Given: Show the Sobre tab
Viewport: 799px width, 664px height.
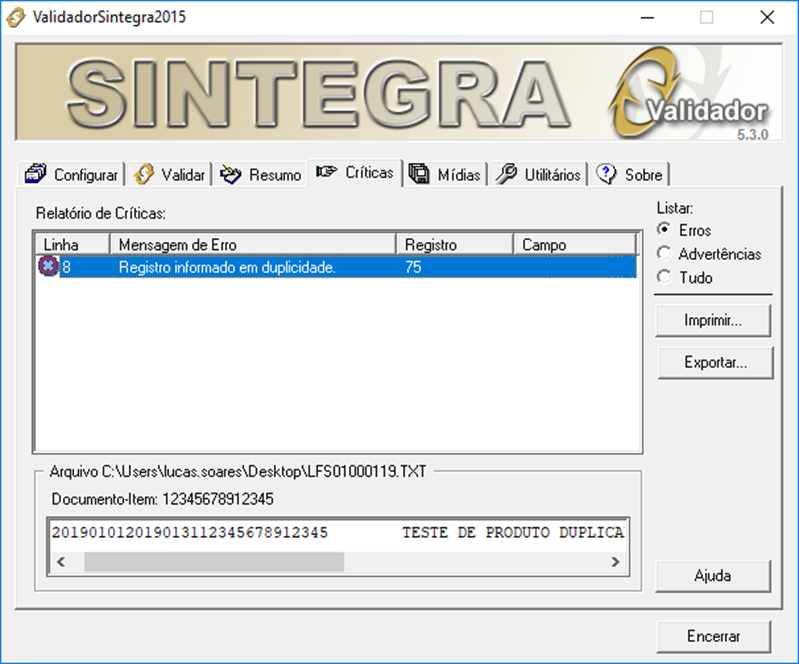Looking at the screenshot, I should click(x=629, y=174).
